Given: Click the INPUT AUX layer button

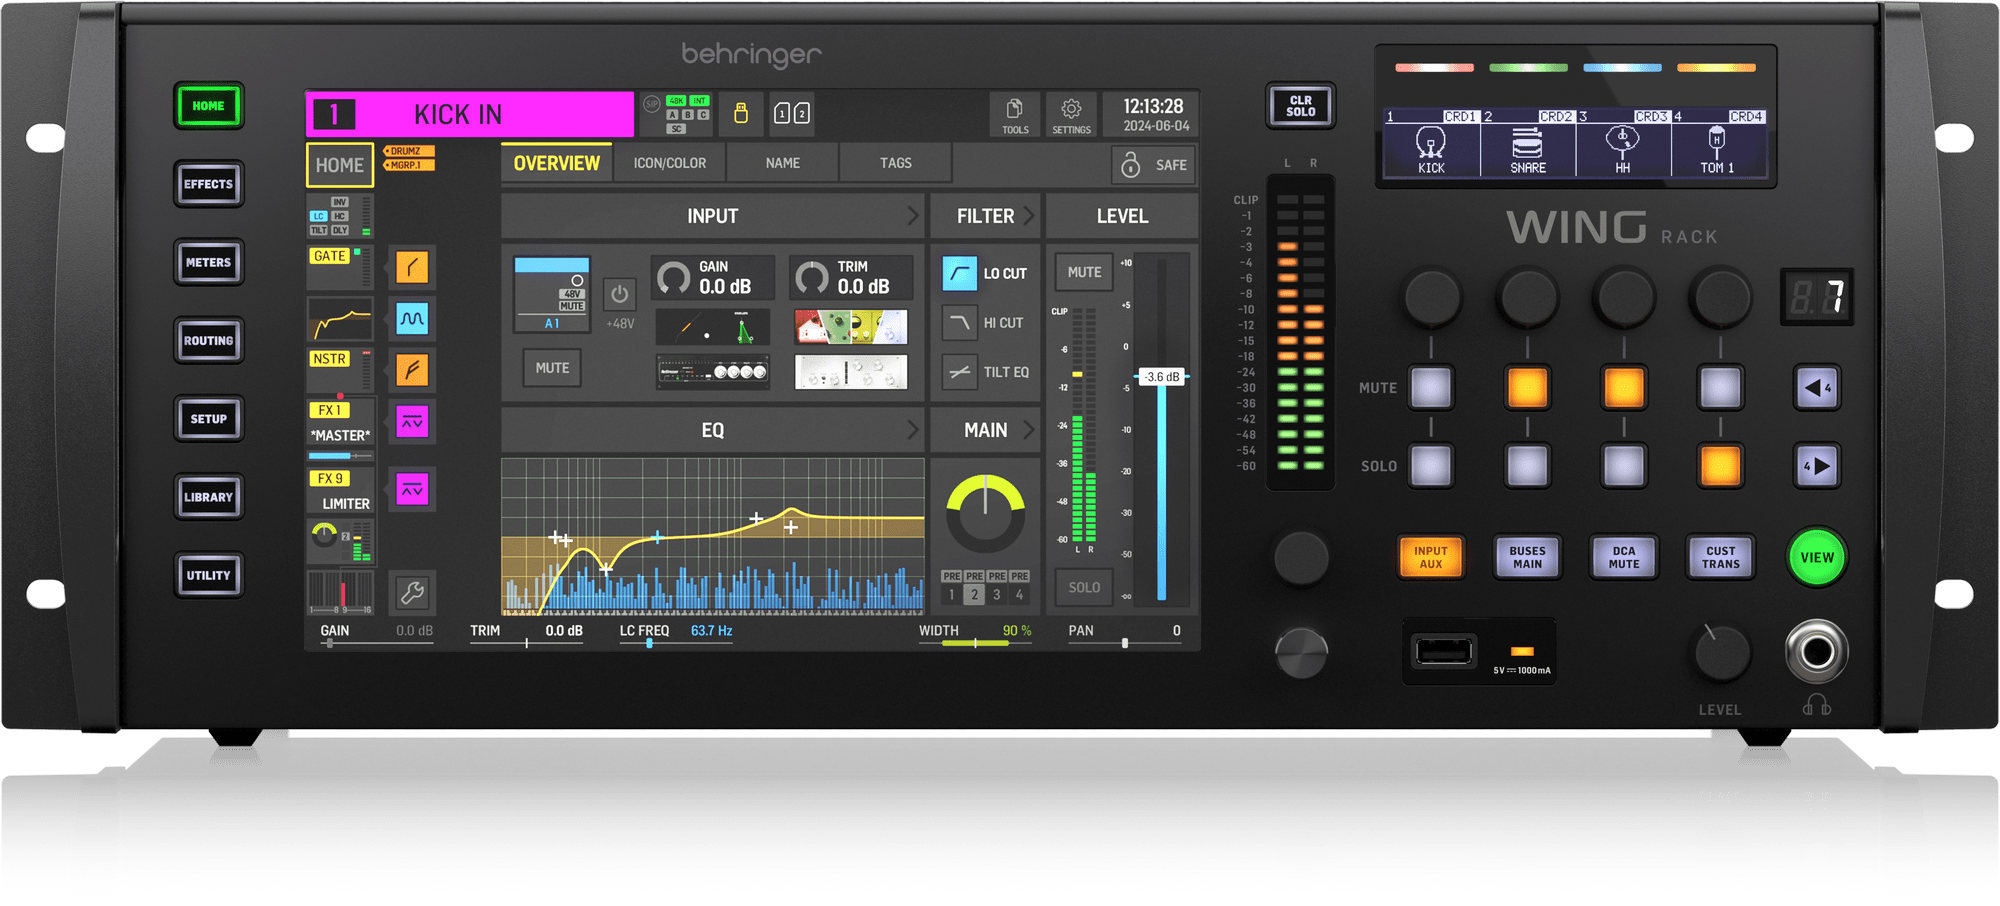Looking at the screenshot, I should 1431,557.
